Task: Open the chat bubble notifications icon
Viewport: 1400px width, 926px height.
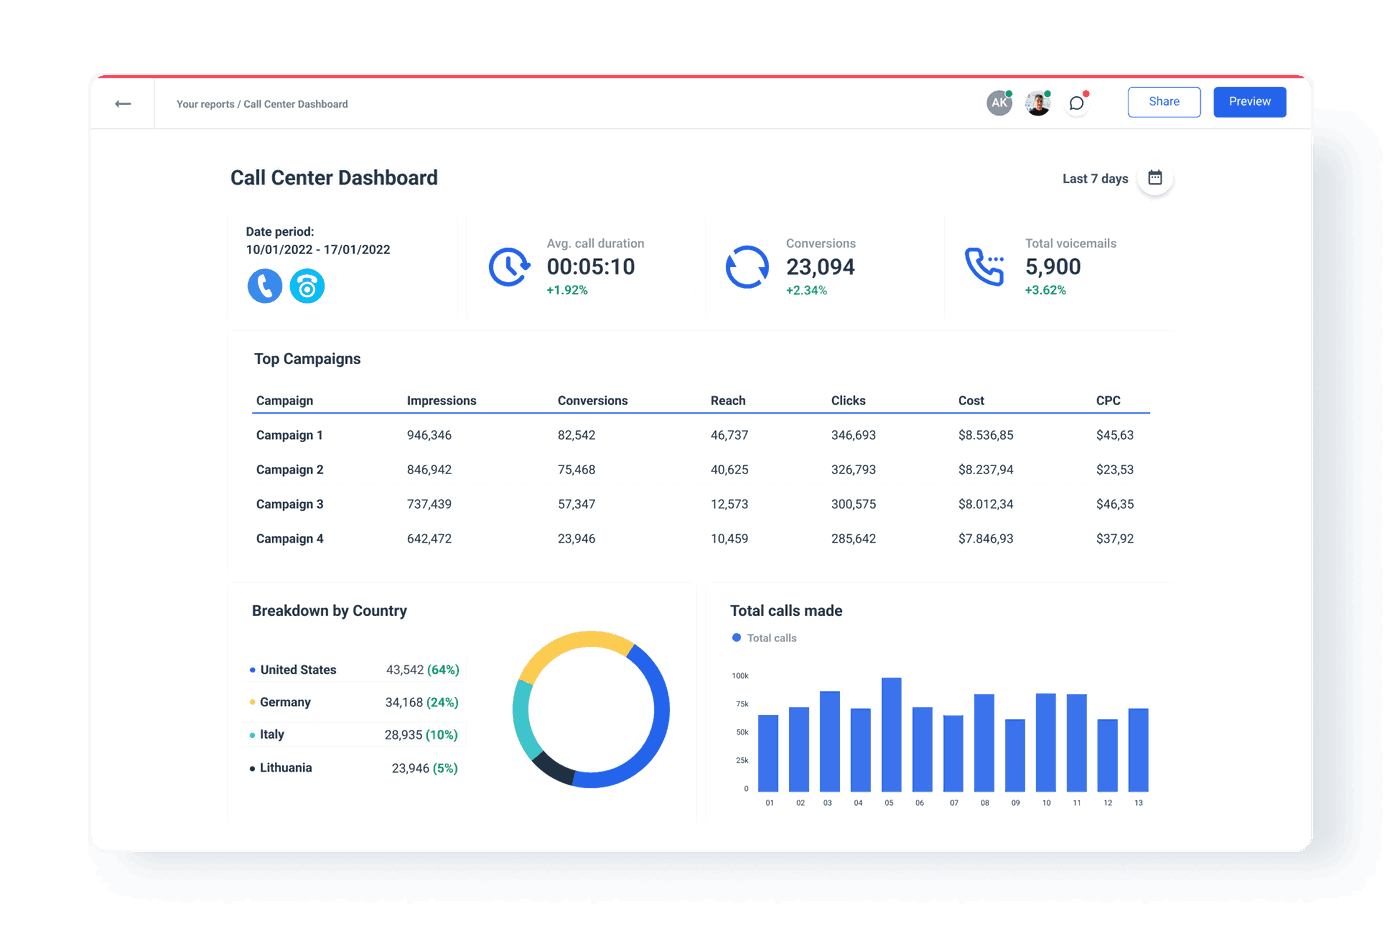Action: click(x=1076, y=103)
